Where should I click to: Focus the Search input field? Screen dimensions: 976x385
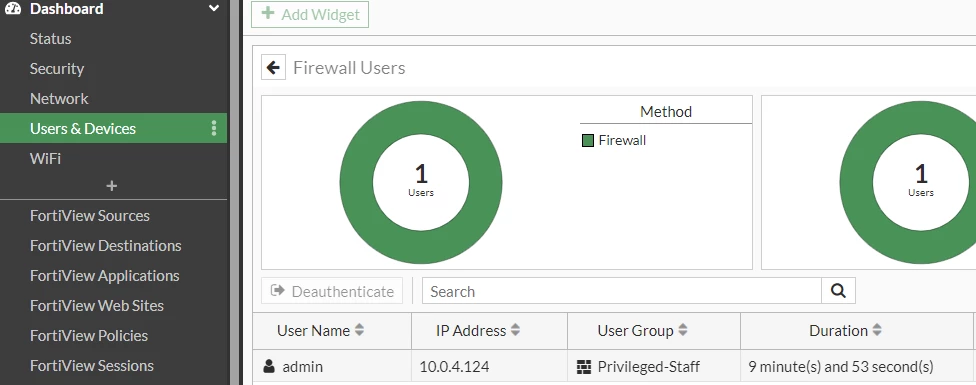(622, 291)
